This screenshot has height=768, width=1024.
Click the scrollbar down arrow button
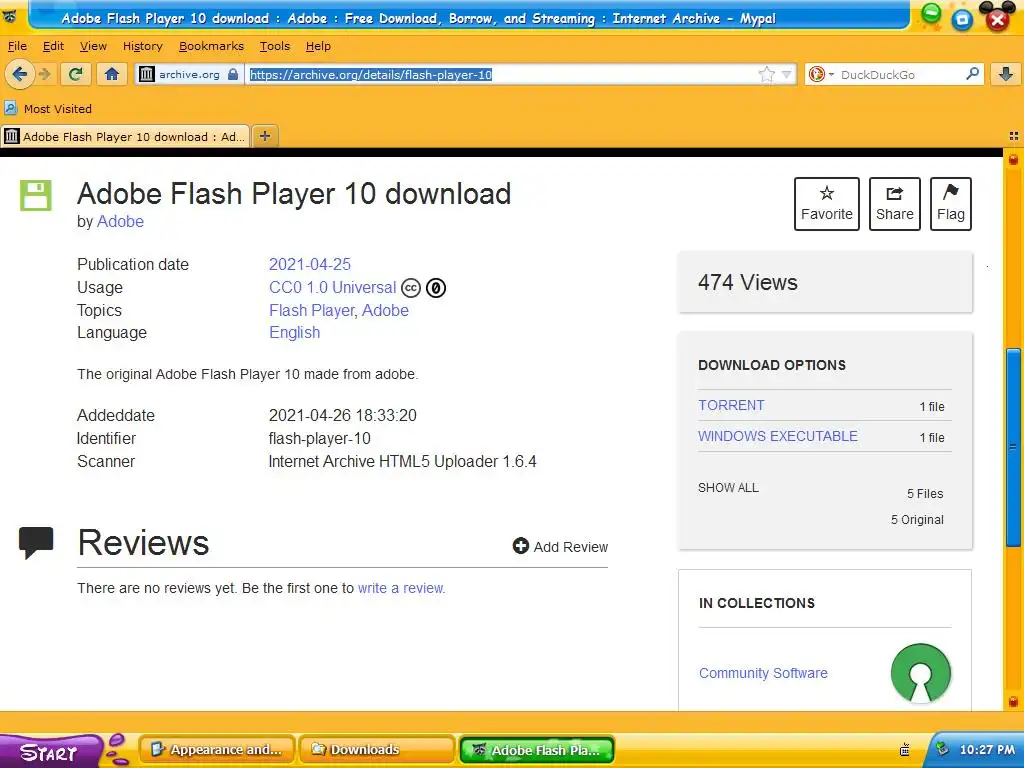click(x=1013, y=702)
